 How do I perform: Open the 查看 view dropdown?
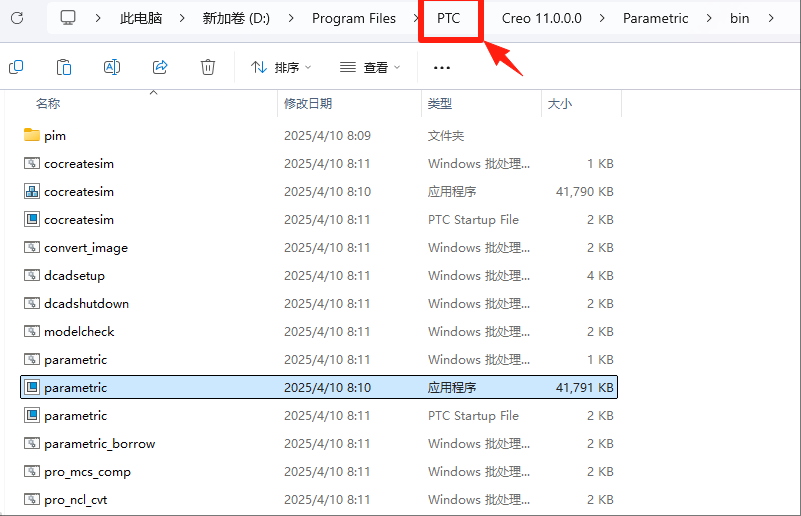click(x=370, y=67)
